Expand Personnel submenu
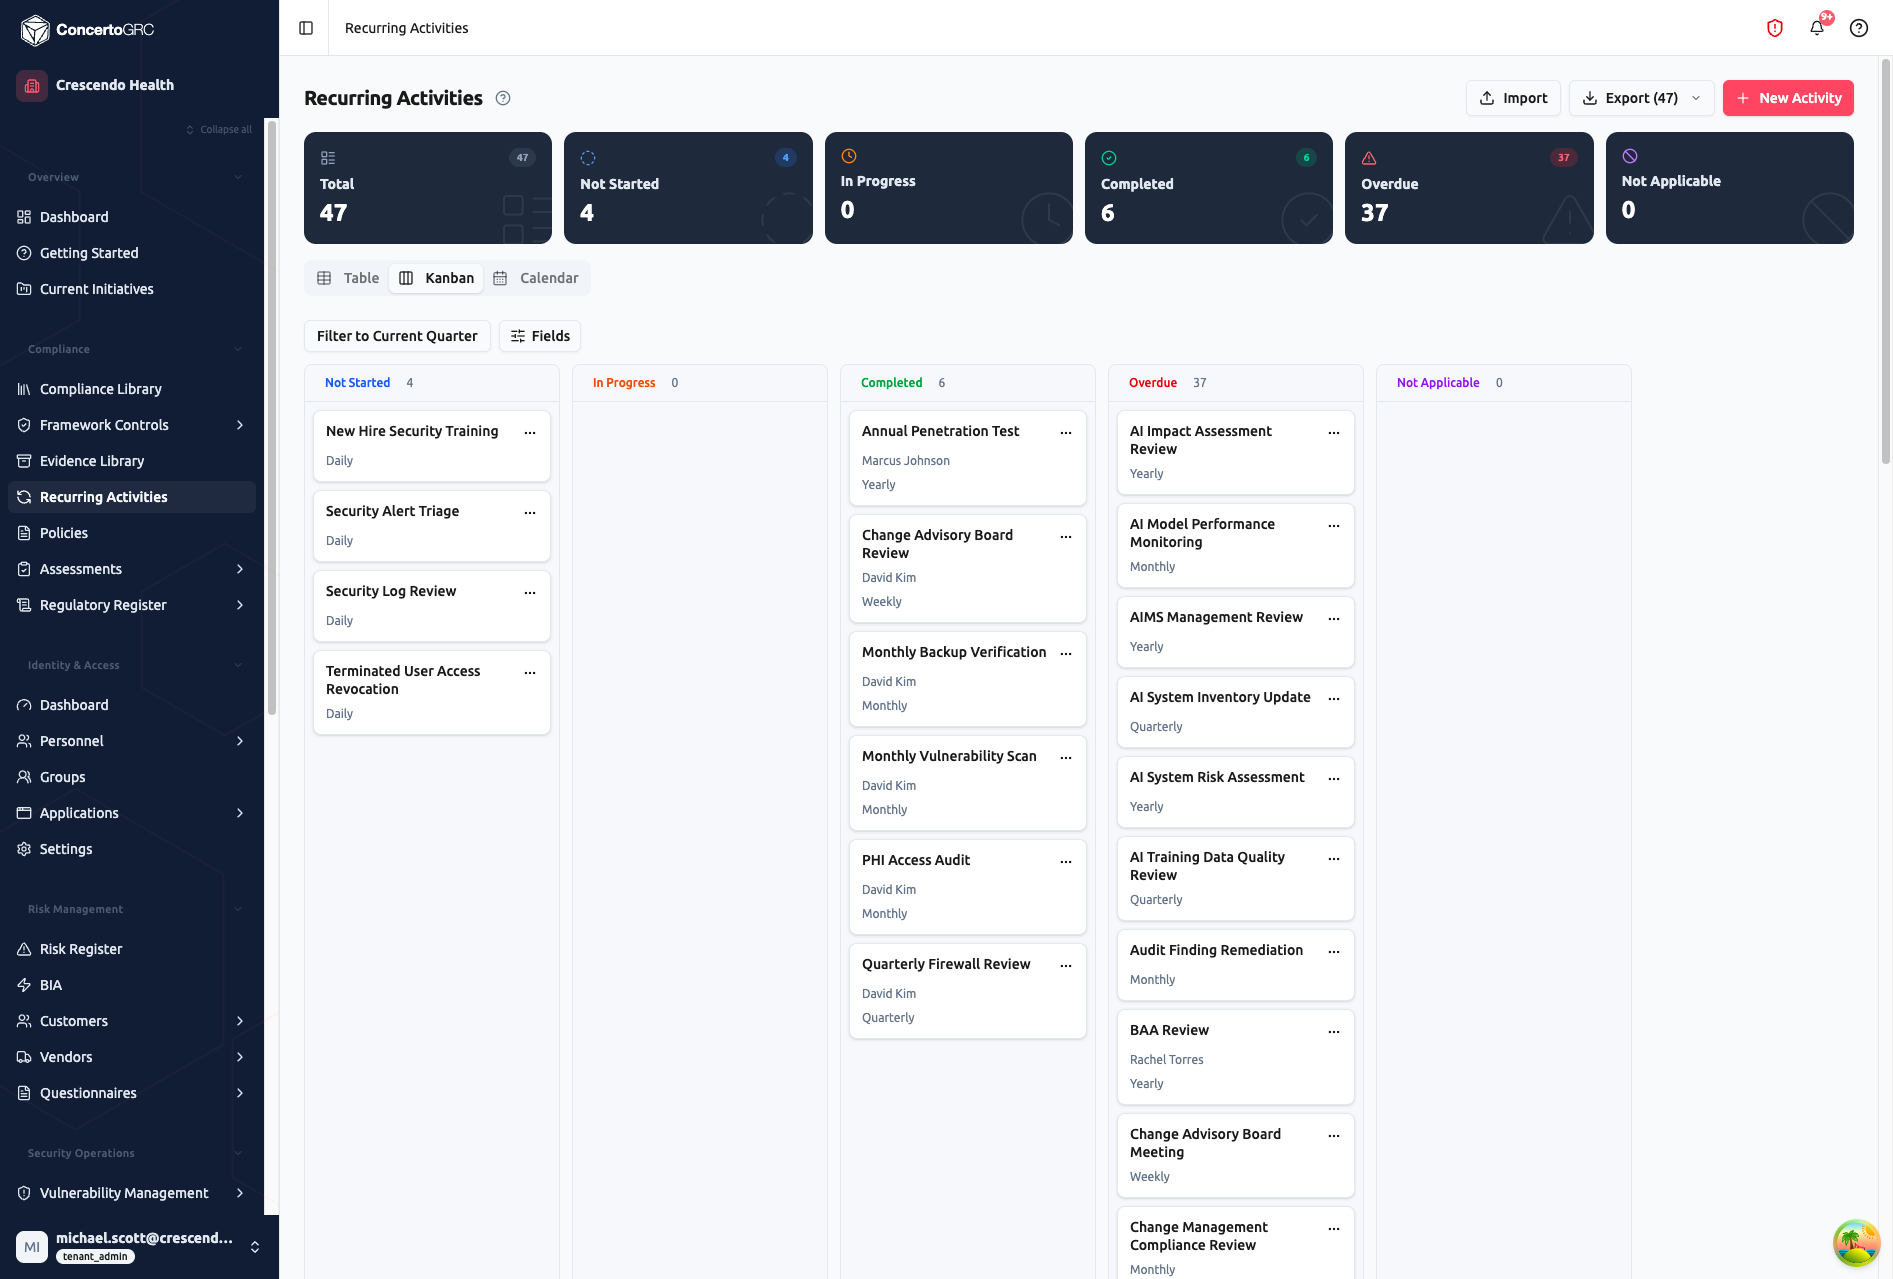The image size is (1893, 1279). click(240, 741)
